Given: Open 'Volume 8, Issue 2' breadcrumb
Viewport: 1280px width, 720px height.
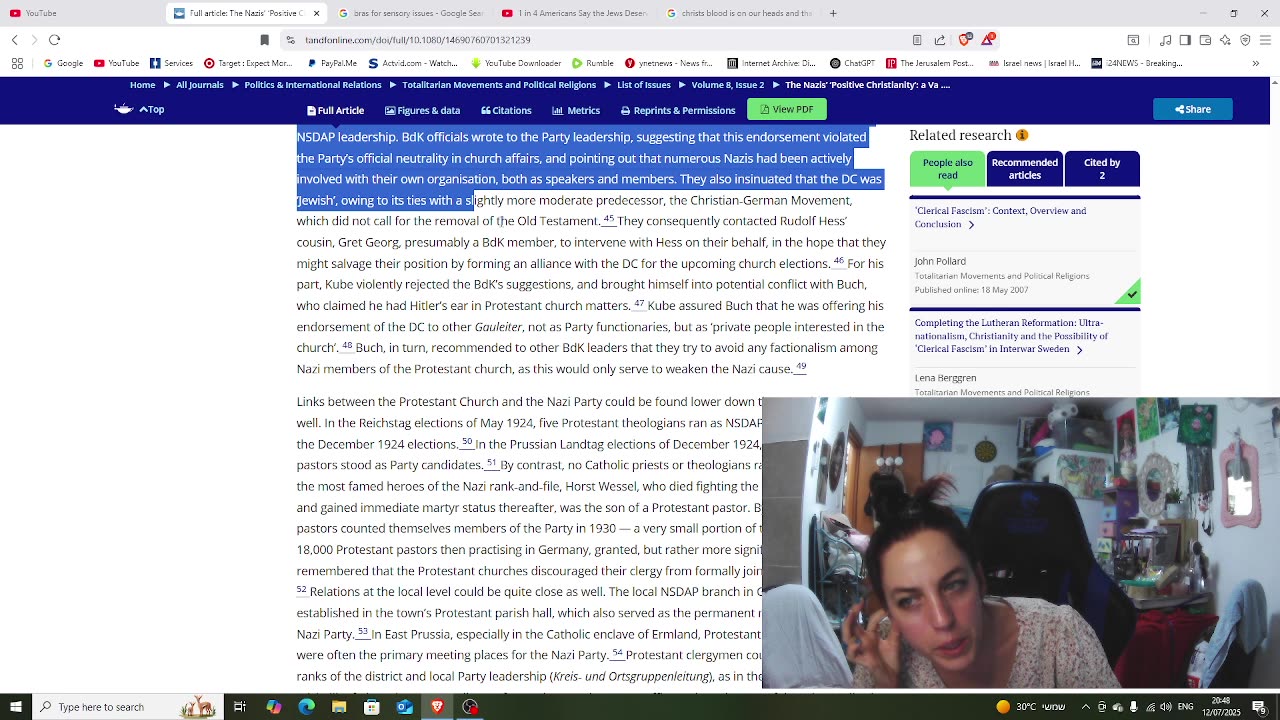Looking at the screenshot, I should [728, 85].
